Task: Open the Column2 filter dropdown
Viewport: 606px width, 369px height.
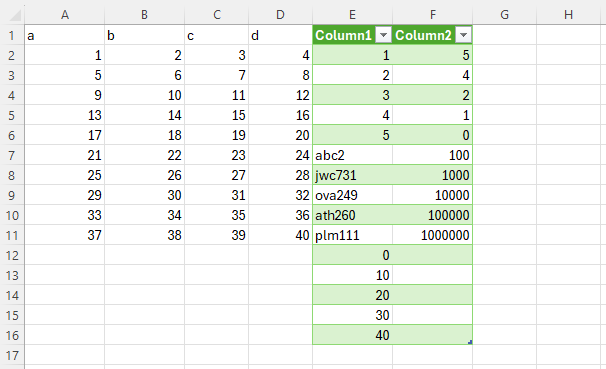Action: [463, 35]
